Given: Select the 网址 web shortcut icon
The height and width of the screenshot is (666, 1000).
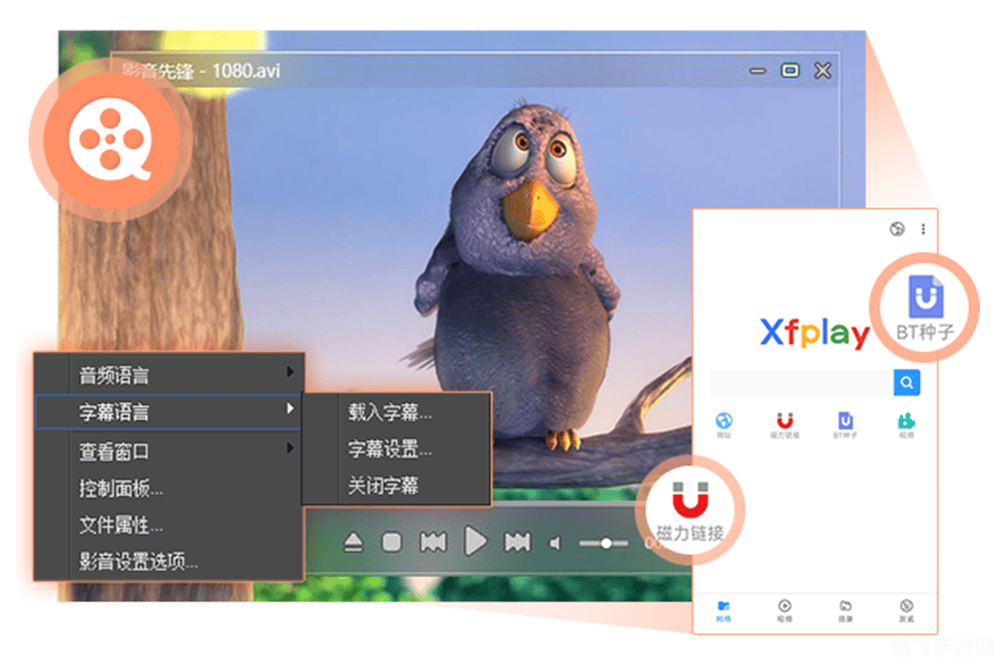Looking at the screenshot, I should coord(724,422).
